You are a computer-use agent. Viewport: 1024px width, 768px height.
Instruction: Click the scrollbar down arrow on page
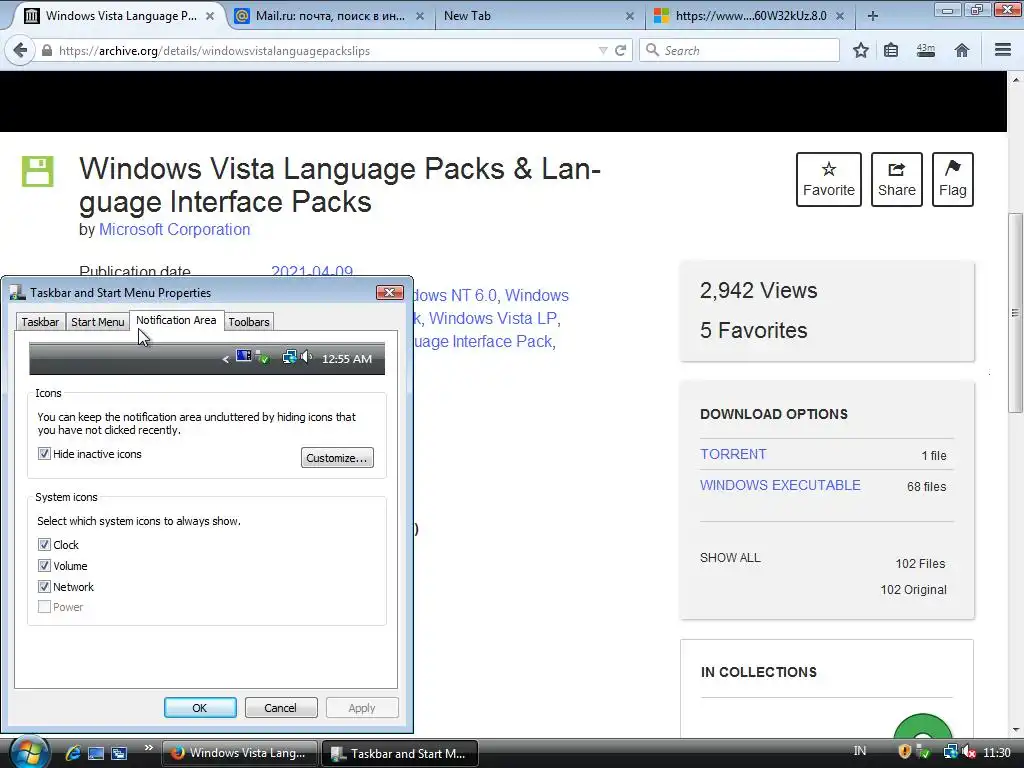coord(1015,729)
